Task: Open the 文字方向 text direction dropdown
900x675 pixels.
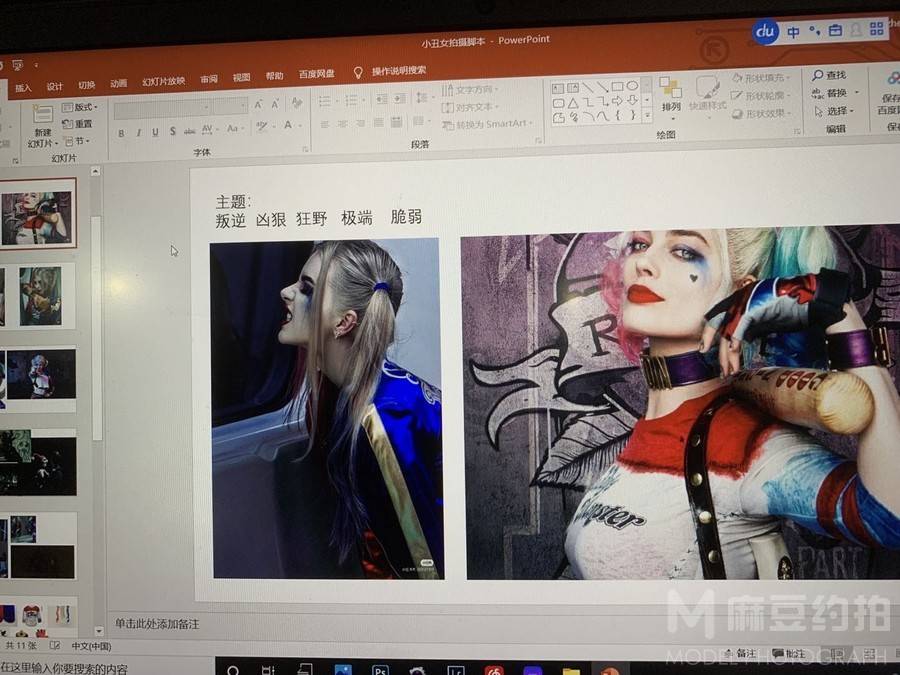Action: tap(470, 90)
